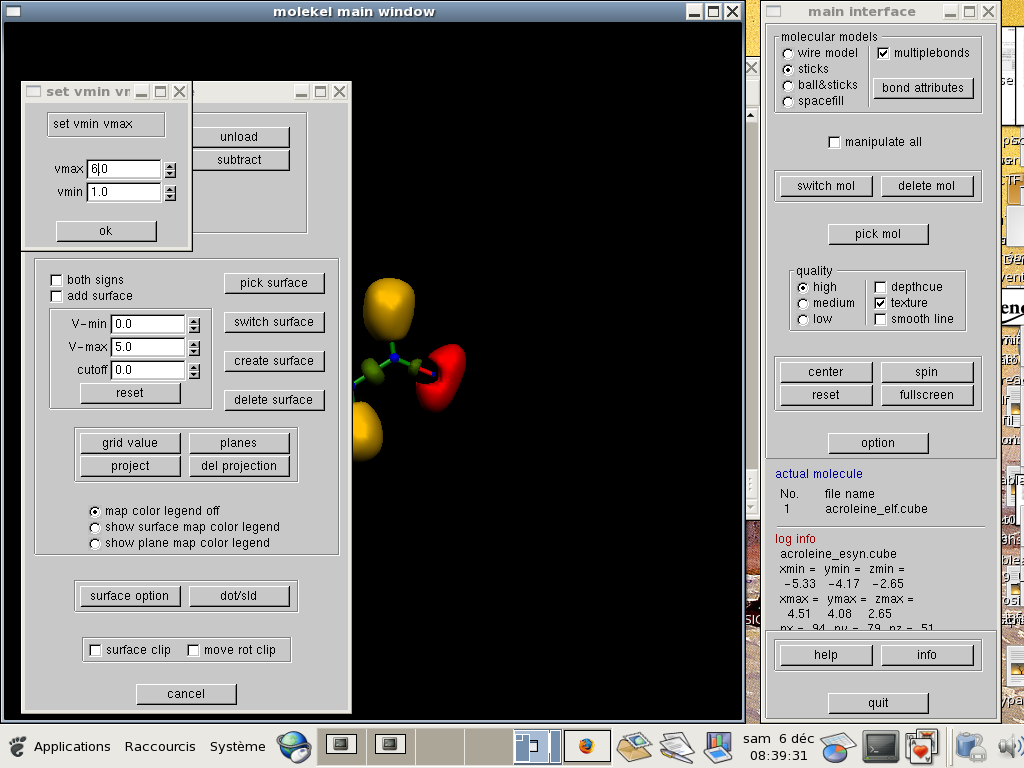The image size is (1024, 768).
Task: Increase V-min with spinner up arrow
Action: [194, 321]
